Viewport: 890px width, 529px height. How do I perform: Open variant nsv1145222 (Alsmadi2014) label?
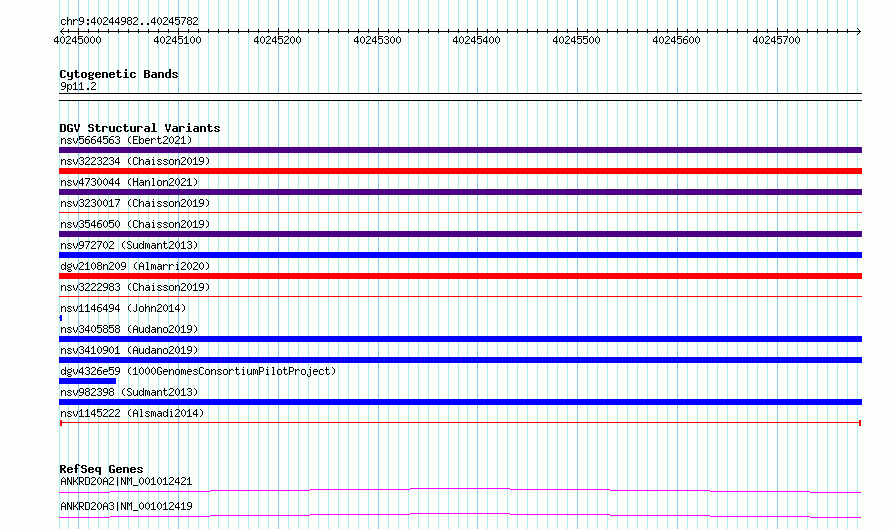[x=132, y=413]
